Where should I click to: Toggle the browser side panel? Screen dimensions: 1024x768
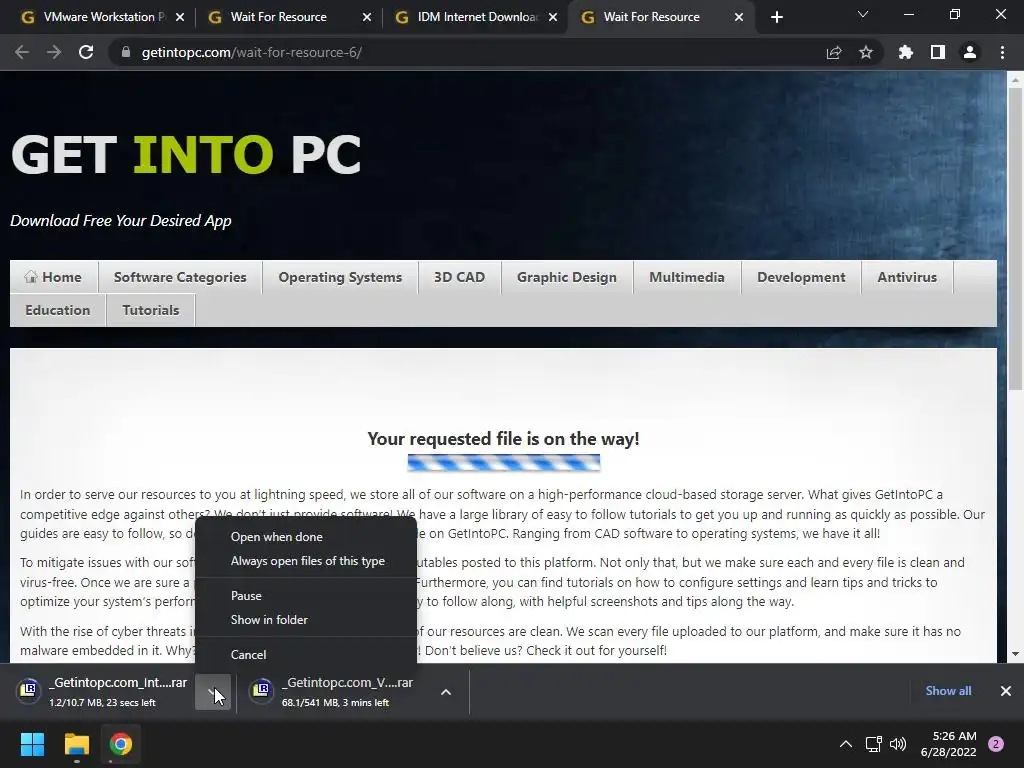pyautogui.click(x=938, y=52)
